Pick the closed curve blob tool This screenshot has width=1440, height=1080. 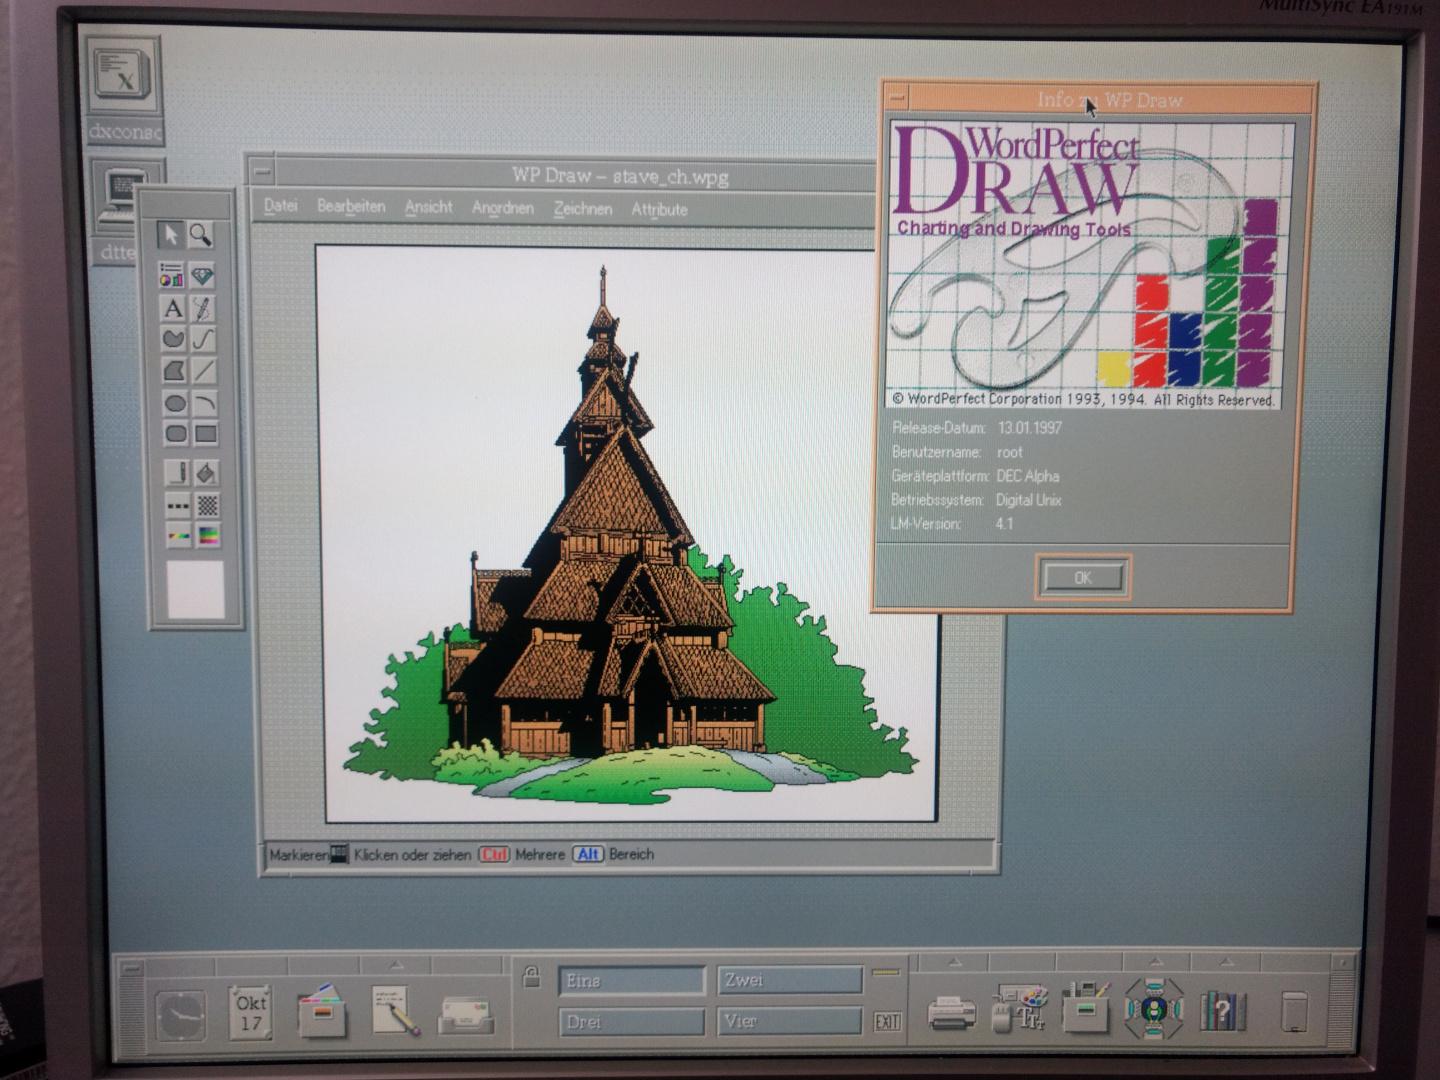pyautogui.click(x=174, y=339)
